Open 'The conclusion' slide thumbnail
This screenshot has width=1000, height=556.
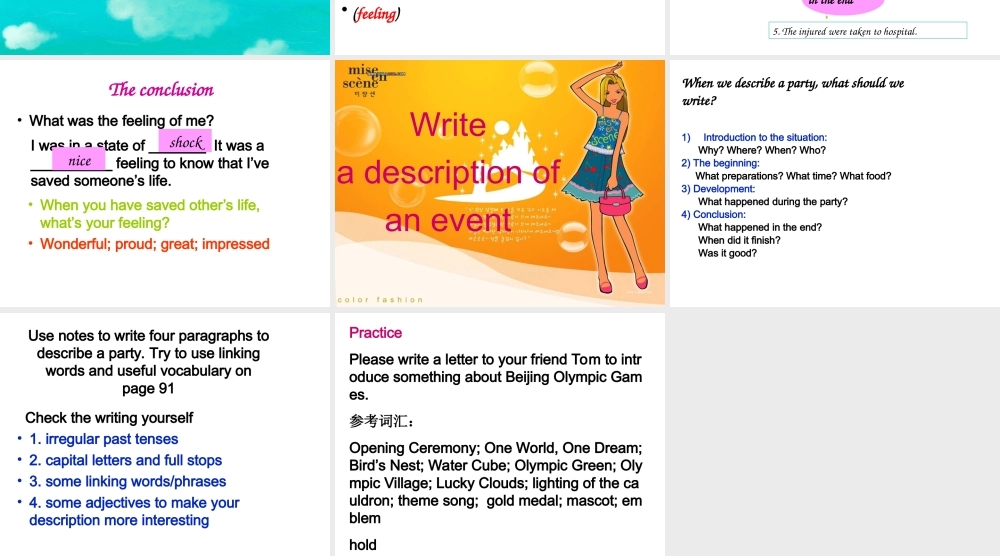[x=165, y=183]
